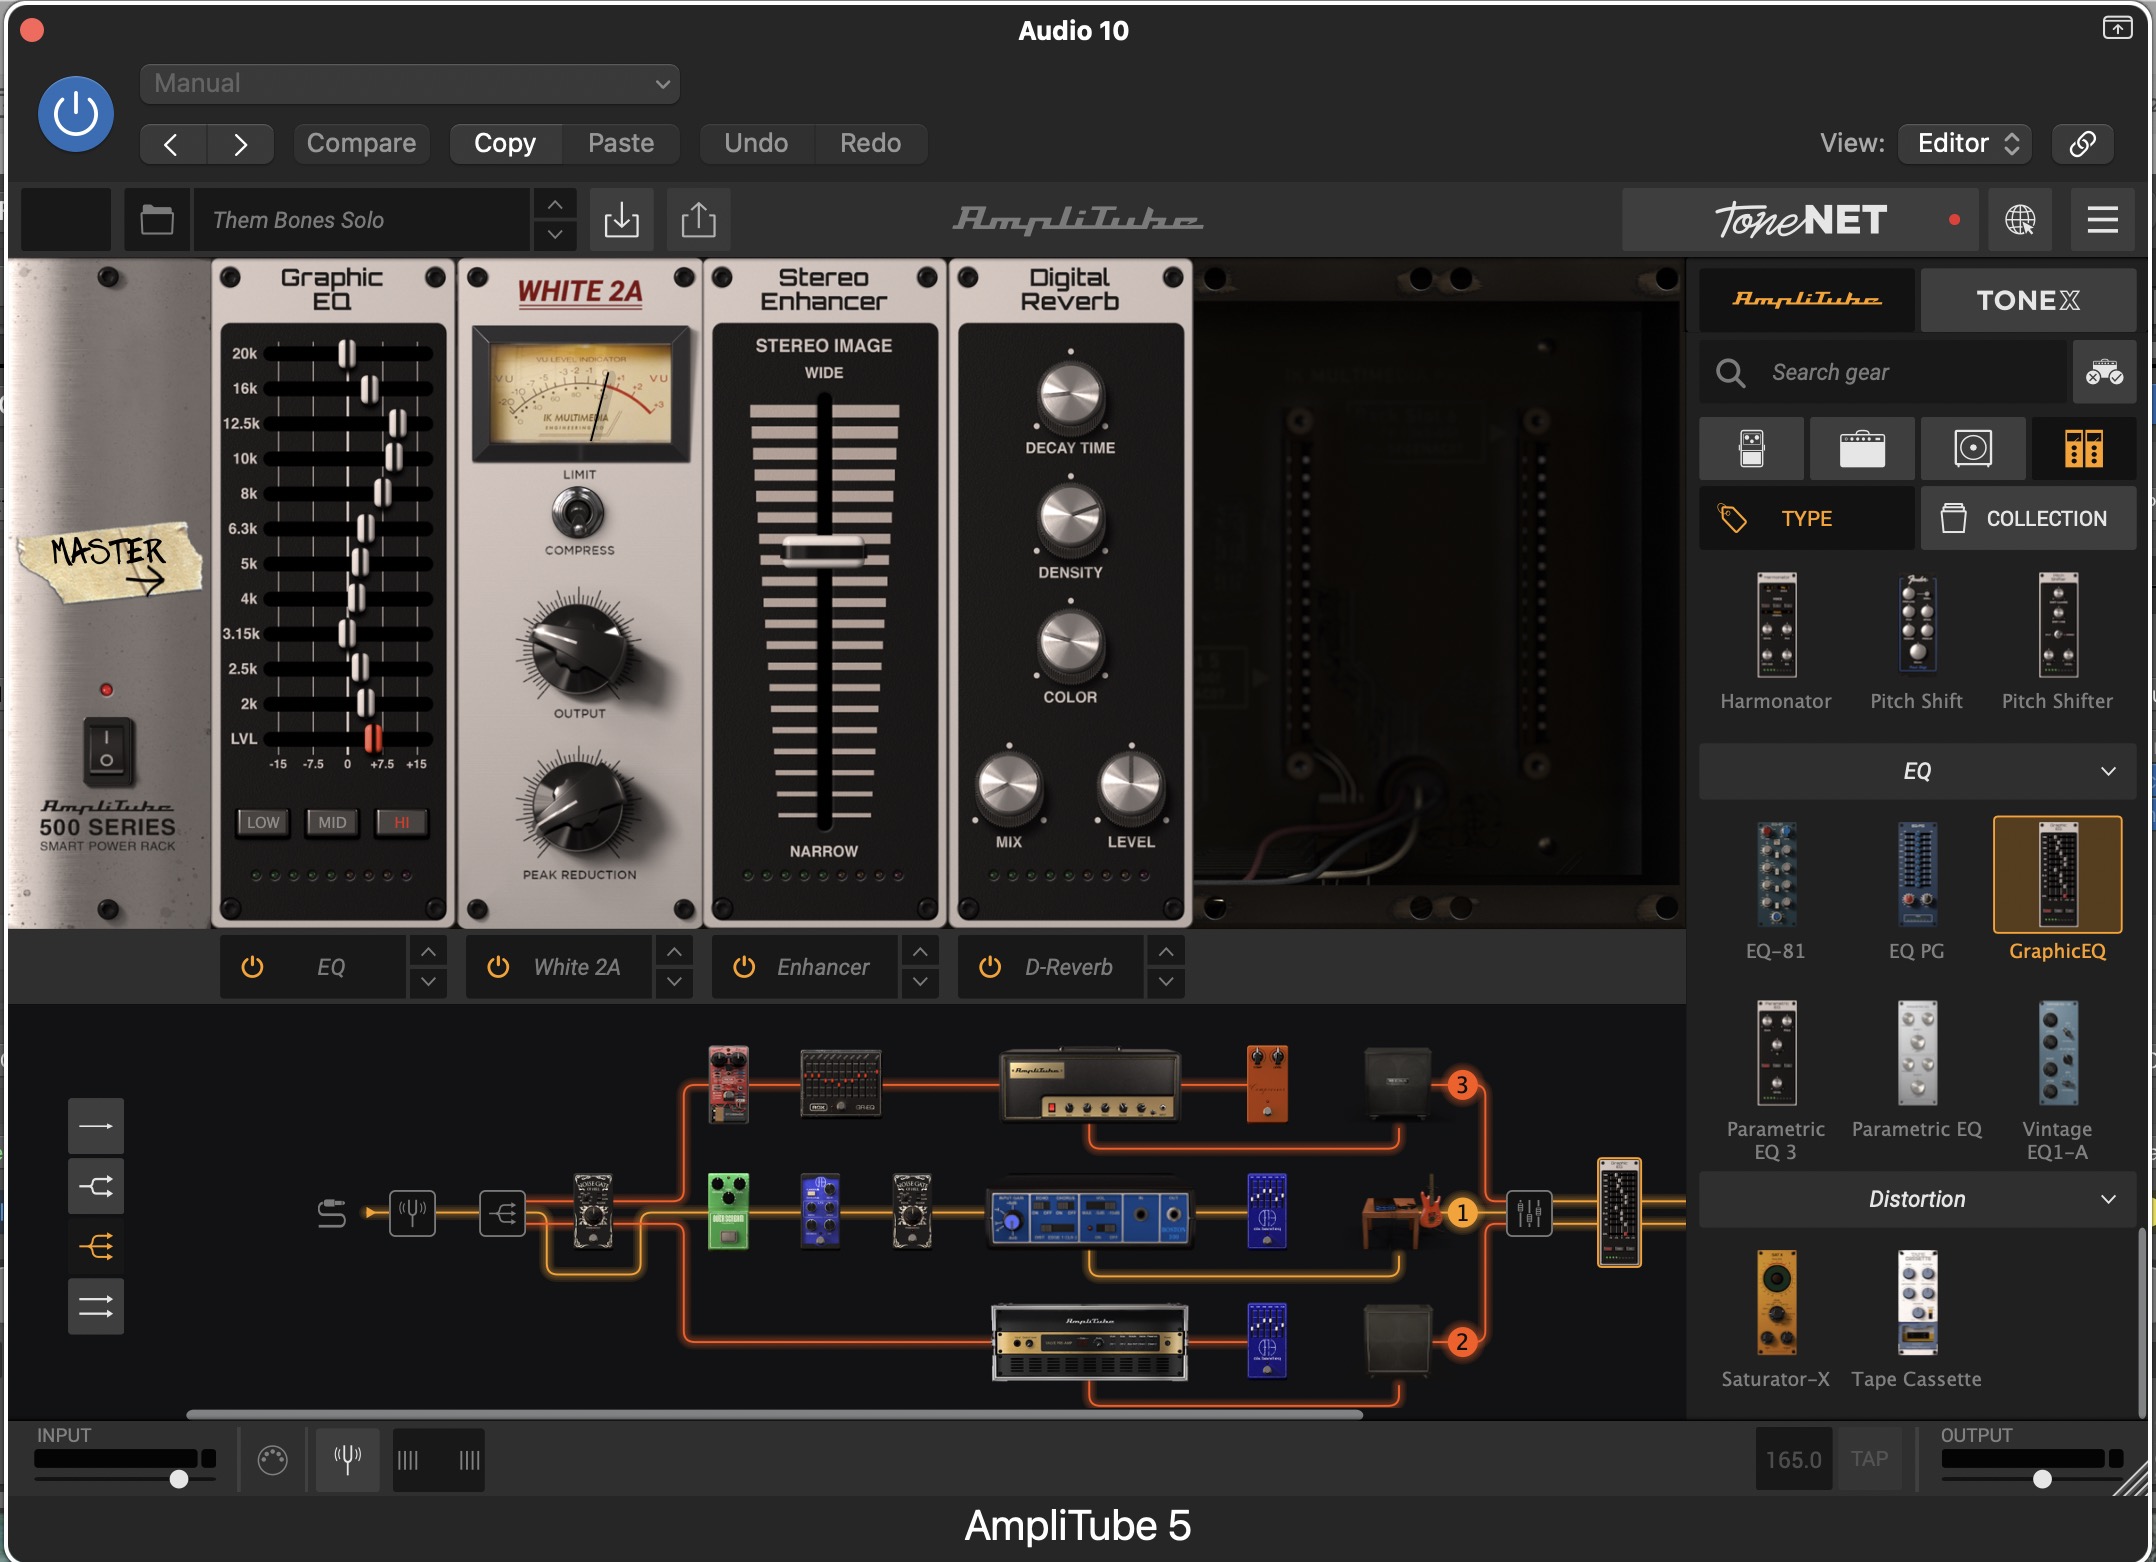This screenshot has width=2156, height=1562.
Task: Select the three-way parallel signal routing icon
Action: point(96,1246)
